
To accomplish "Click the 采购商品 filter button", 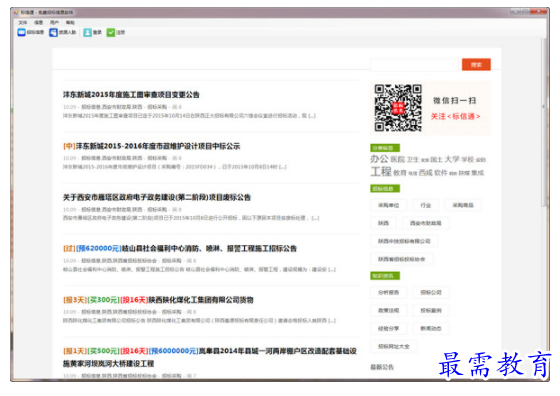I will [x=463, y=205].
